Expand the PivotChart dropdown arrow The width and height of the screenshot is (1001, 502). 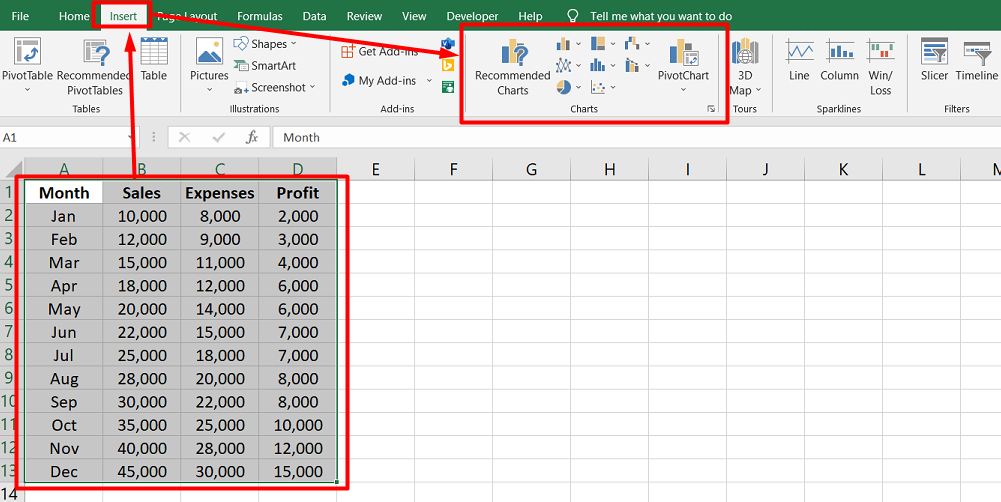[x=683, y=90]
